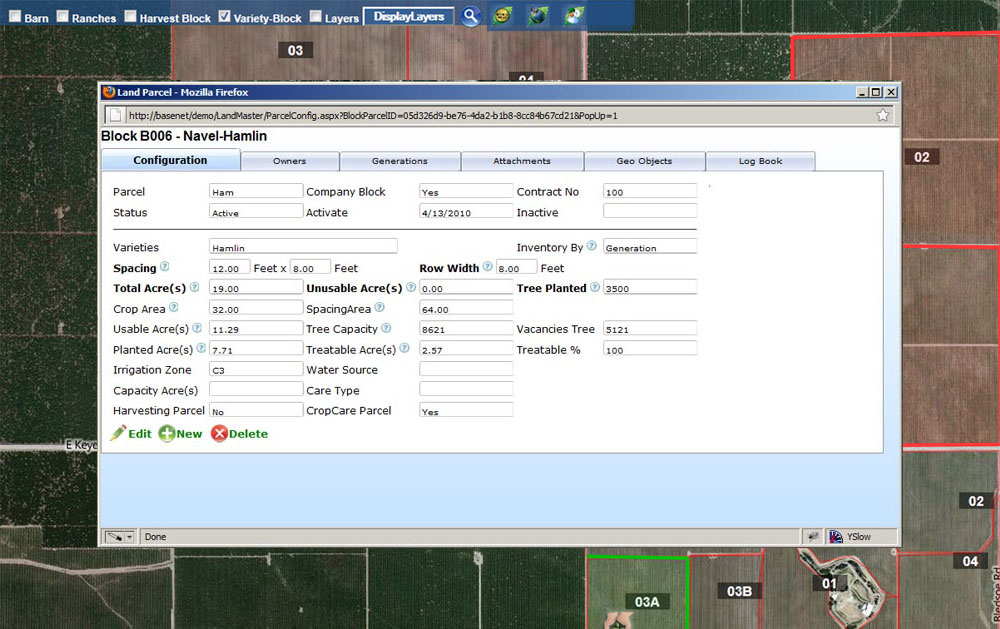Click the CropCare Parcel field Yes
Screen dimensions: 1000x629
466,410
